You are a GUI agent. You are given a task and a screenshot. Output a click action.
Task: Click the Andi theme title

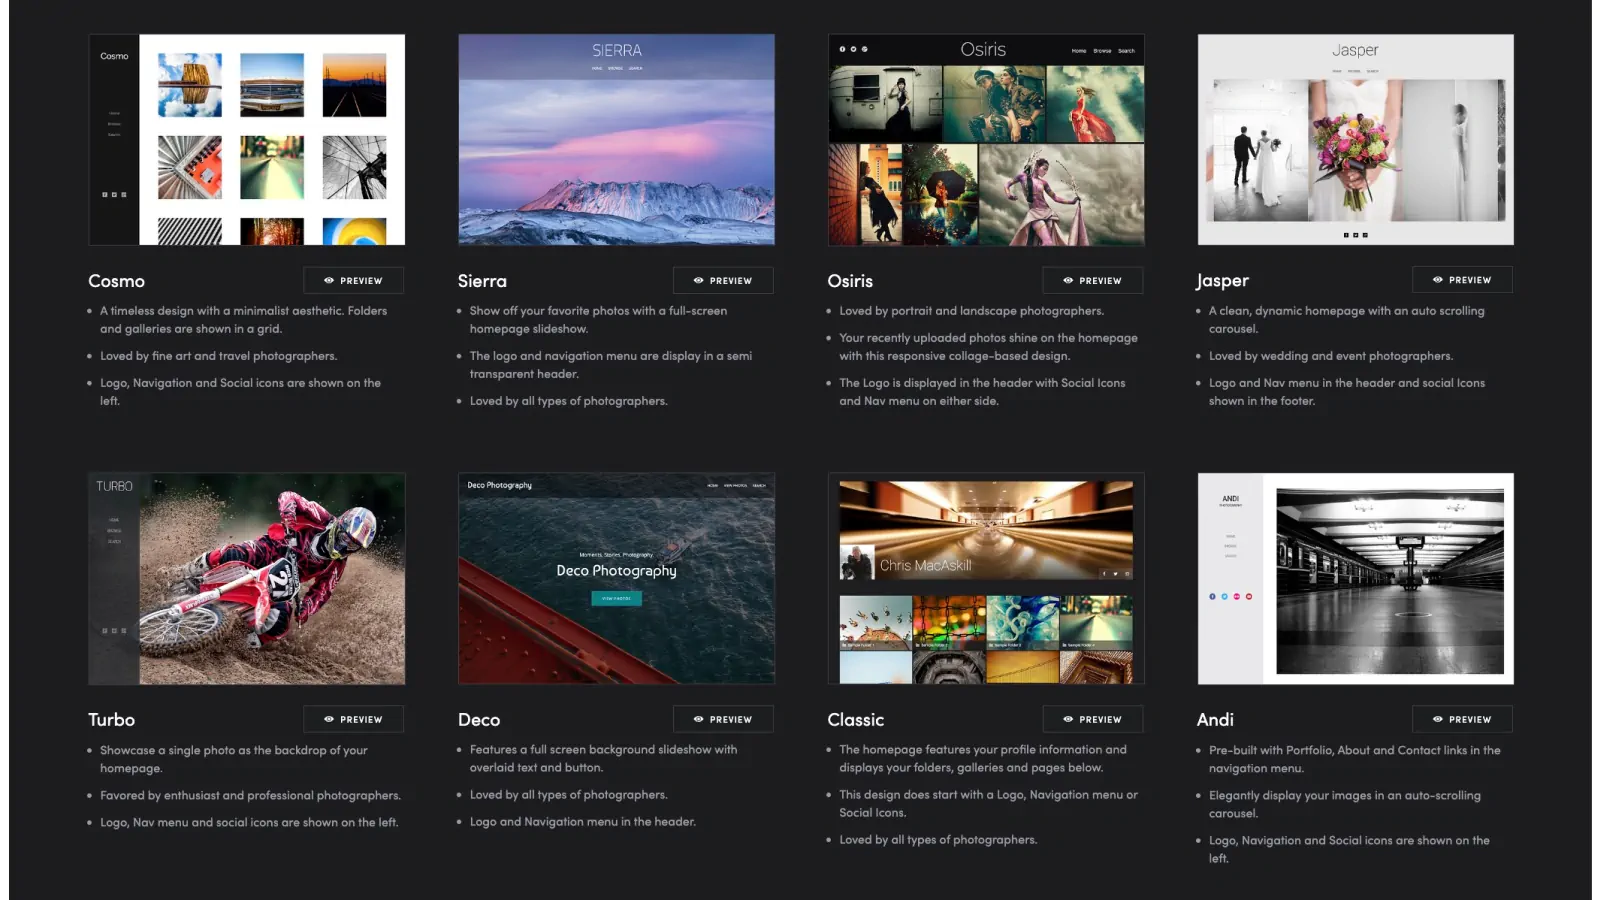[x=1215, y=720]
